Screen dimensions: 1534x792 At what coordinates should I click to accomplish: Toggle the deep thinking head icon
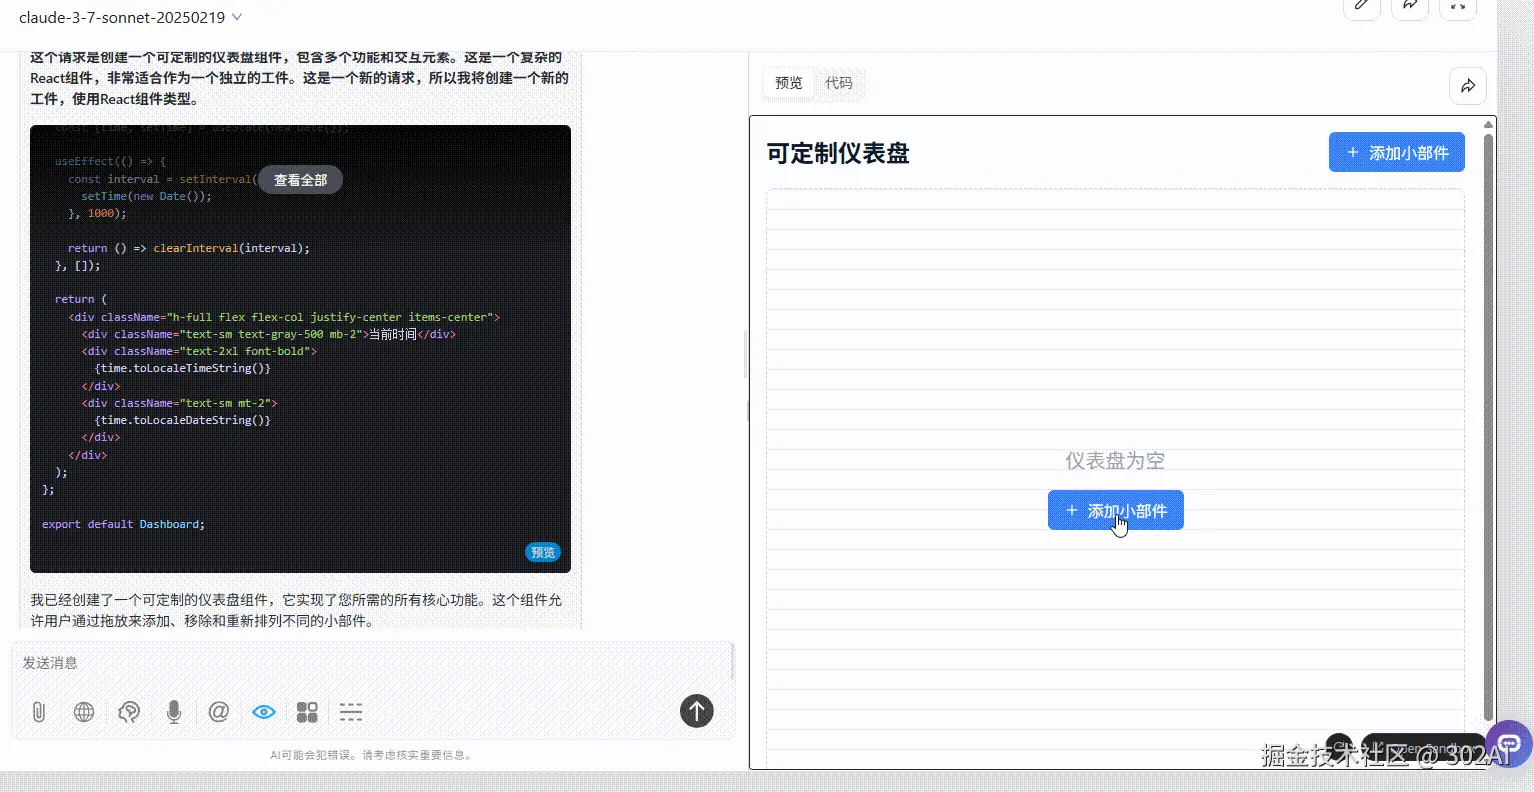(x=129, y=712)
